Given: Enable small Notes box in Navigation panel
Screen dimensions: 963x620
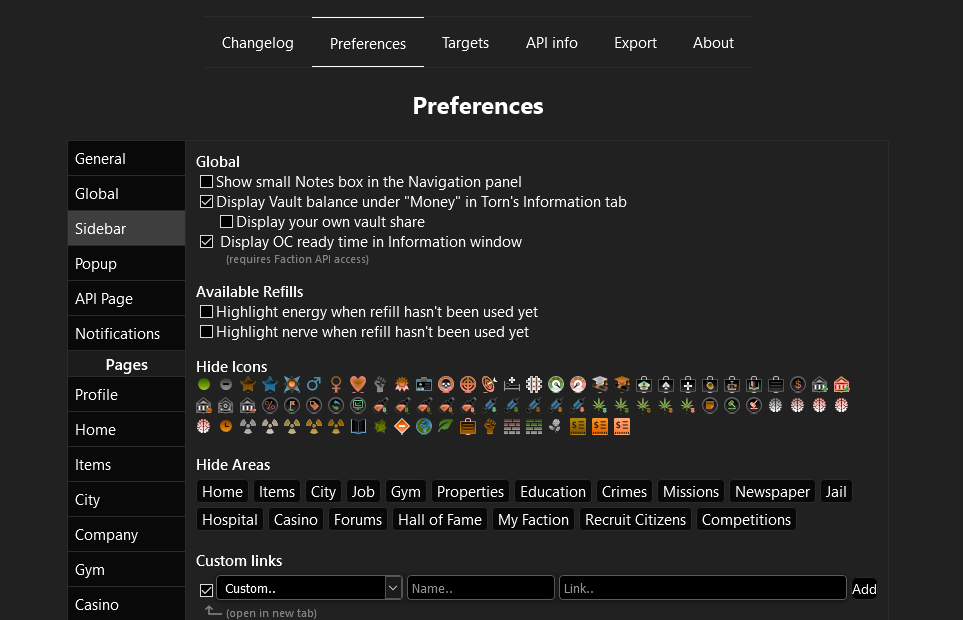Looking at the screenshot, I should [206, 182].
